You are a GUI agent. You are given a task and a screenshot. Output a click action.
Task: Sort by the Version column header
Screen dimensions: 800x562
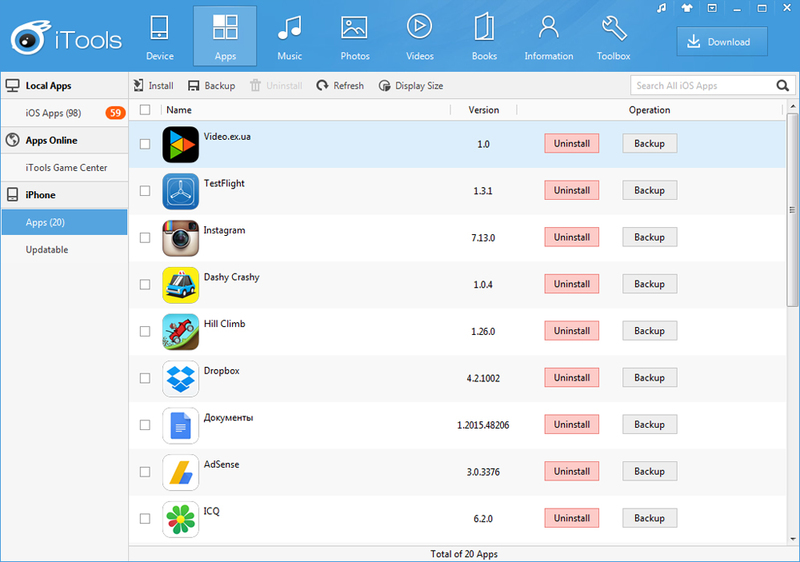click(484, 110)
